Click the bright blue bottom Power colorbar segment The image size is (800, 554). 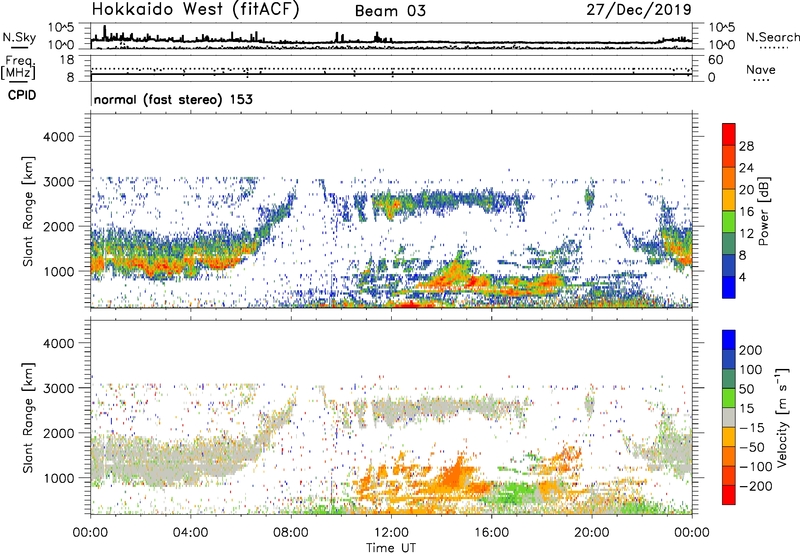(x=729, y=287)
